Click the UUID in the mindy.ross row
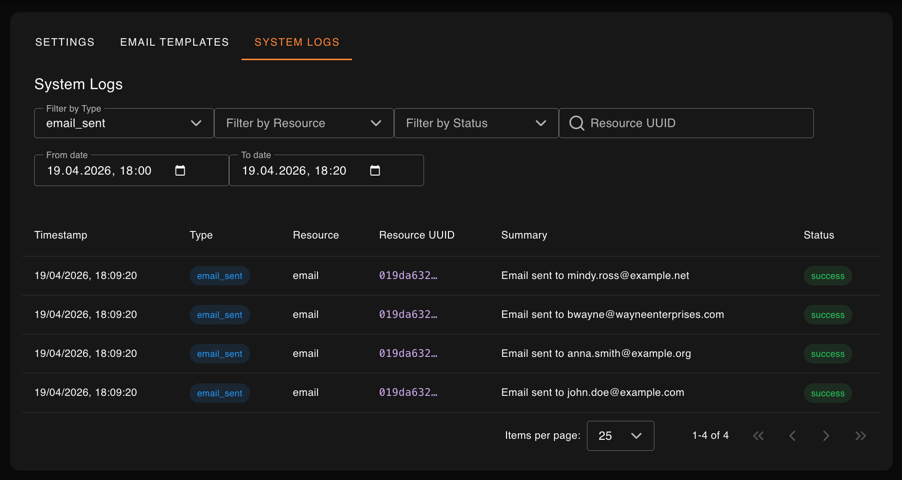This screenshot has height=480, width=902. click(x=408, y=276)
